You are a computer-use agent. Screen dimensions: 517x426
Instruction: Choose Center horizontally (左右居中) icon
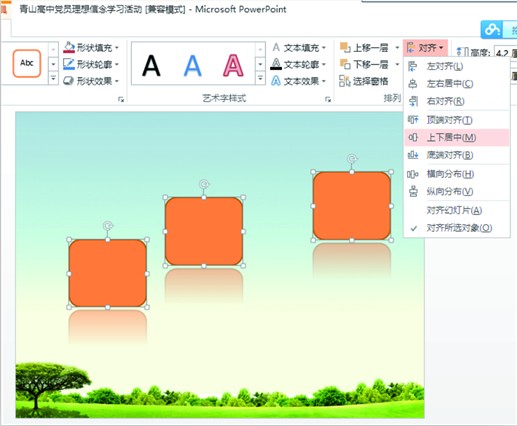413,84
